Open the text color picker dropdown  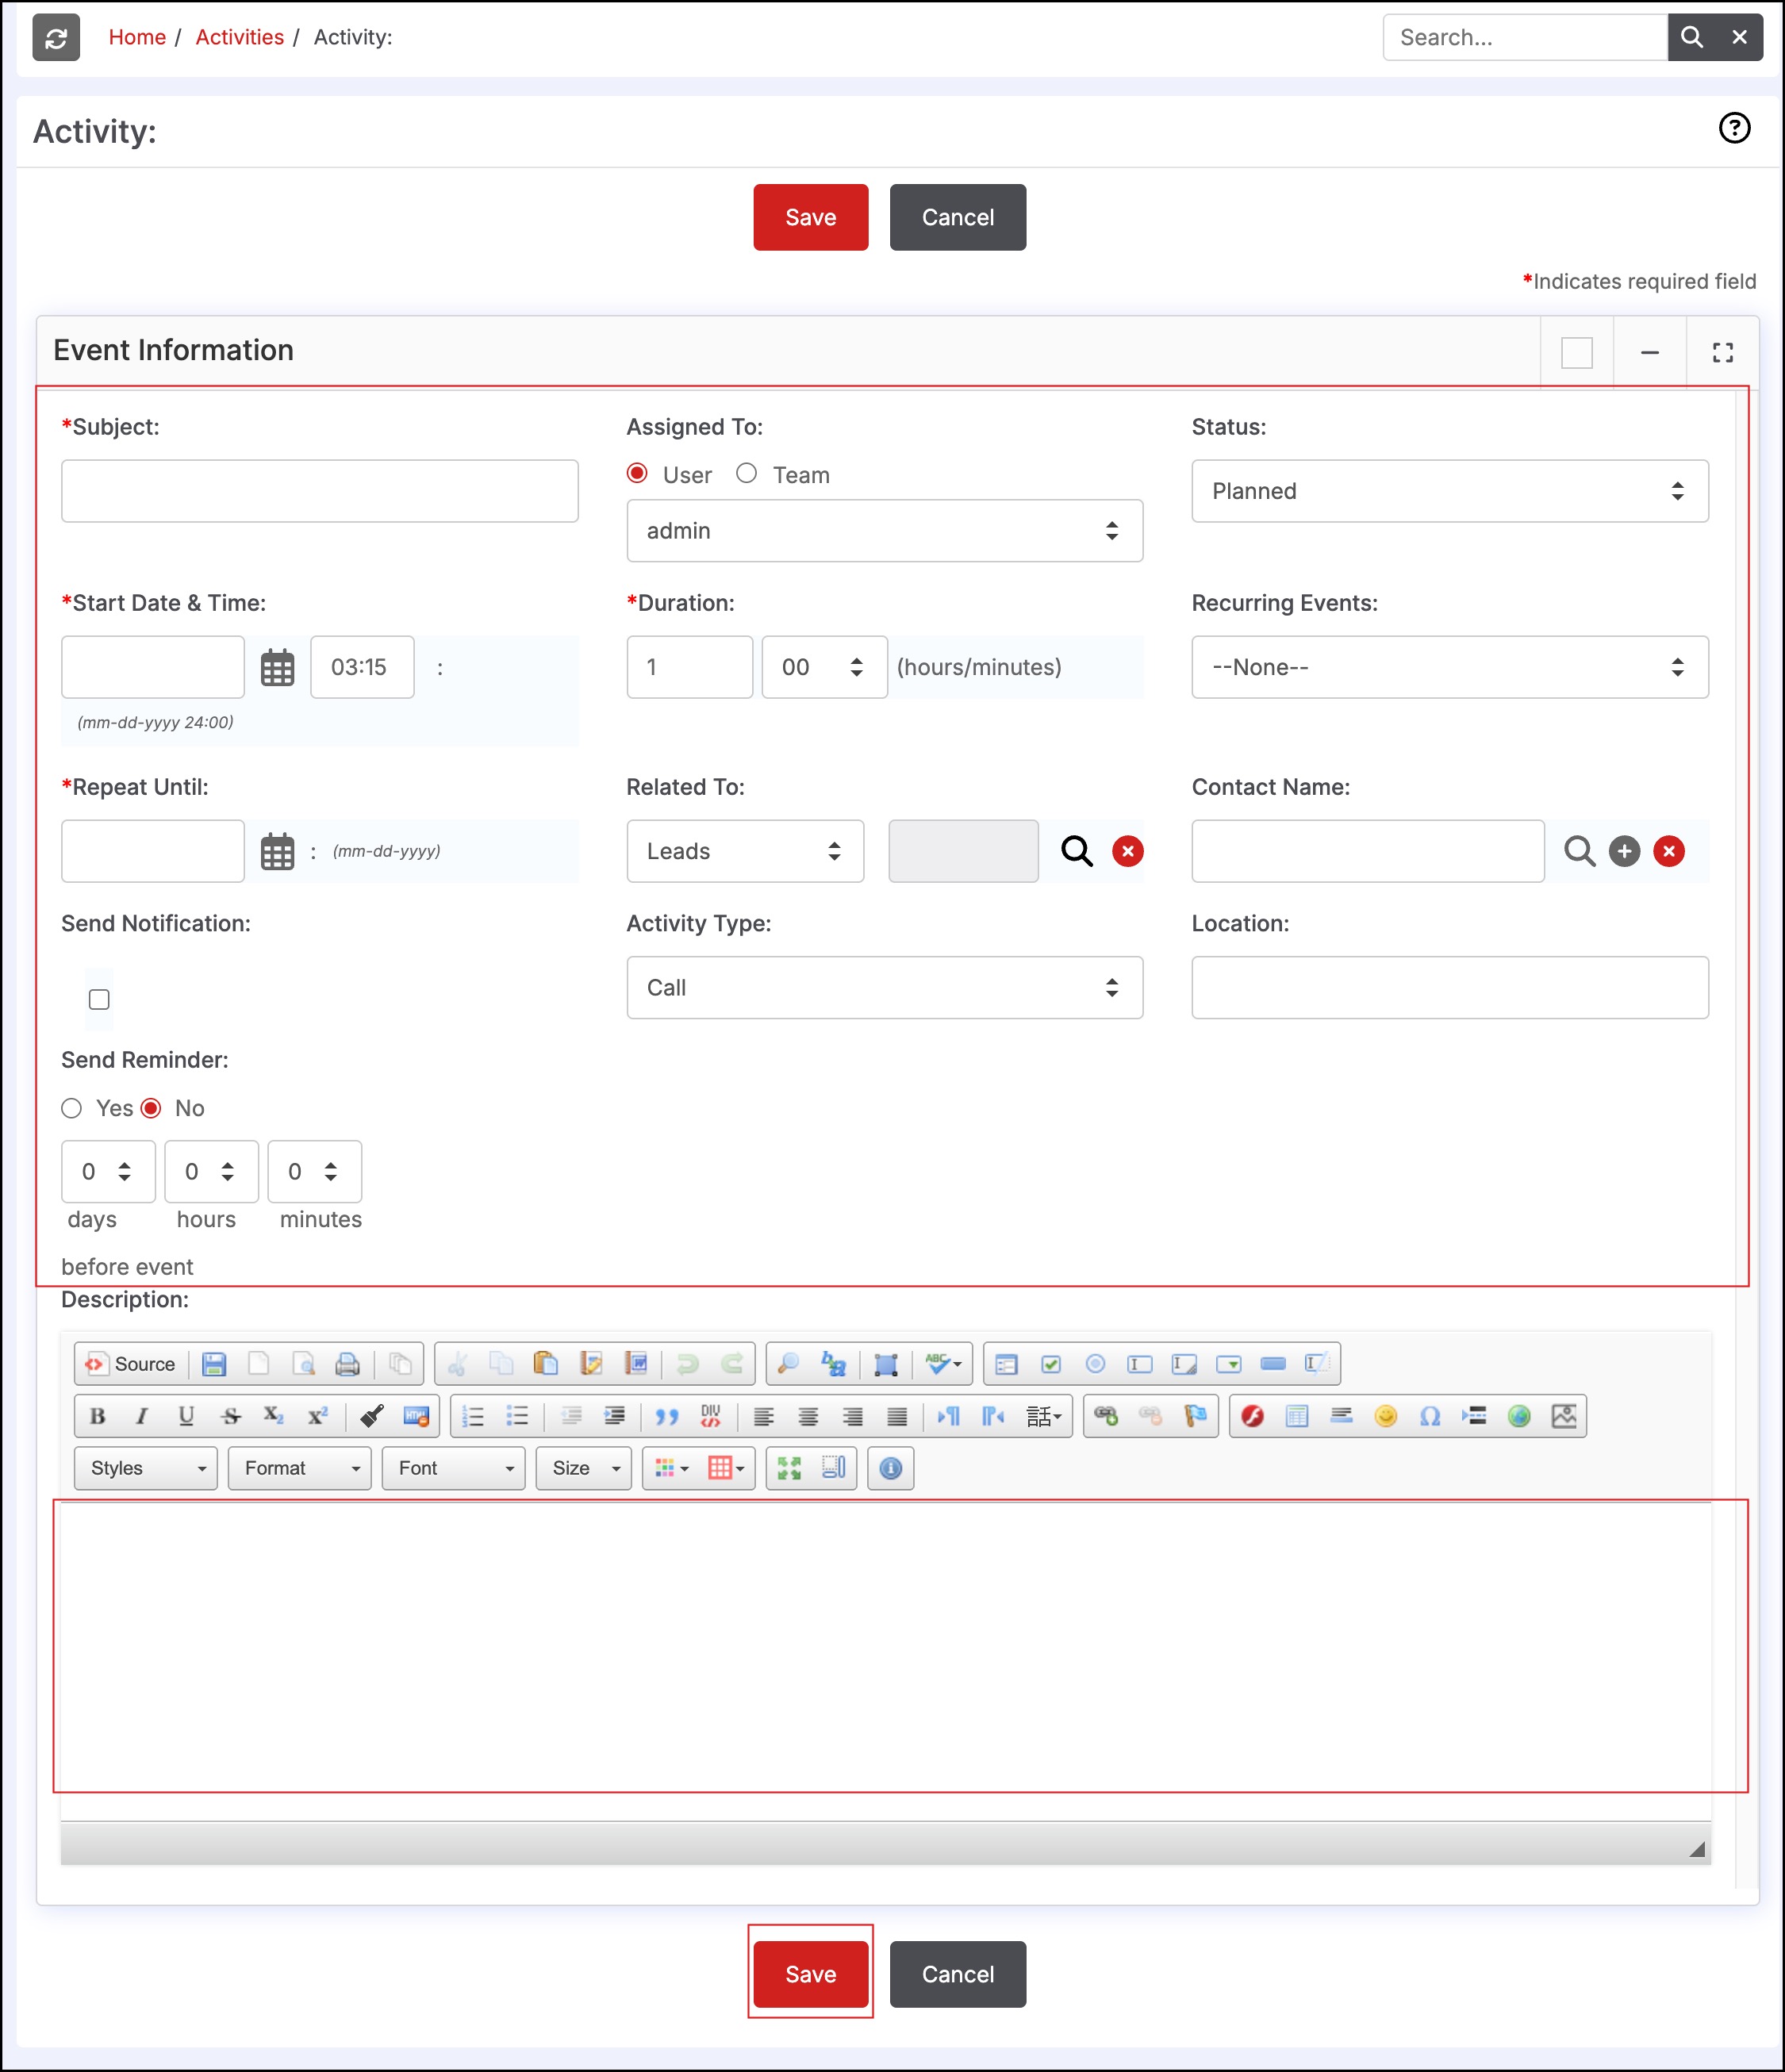672,1468
